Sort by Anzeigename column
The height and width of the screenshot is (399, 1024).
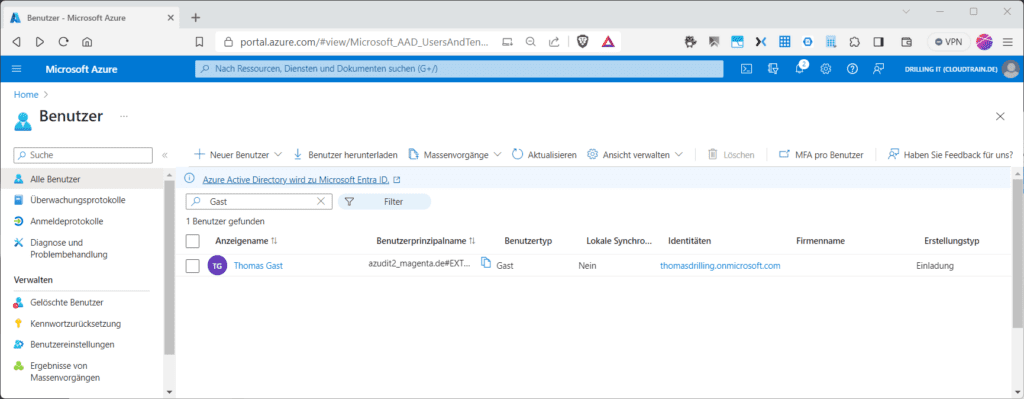point(246,241)
